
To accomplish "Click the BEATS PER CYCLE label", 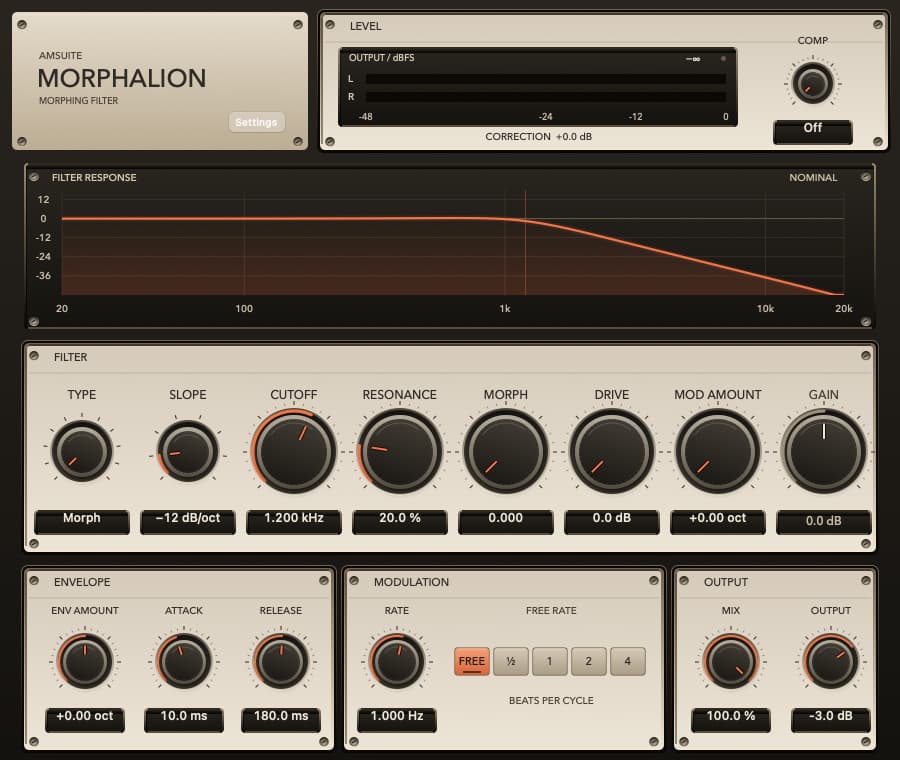I will [551, 700].
